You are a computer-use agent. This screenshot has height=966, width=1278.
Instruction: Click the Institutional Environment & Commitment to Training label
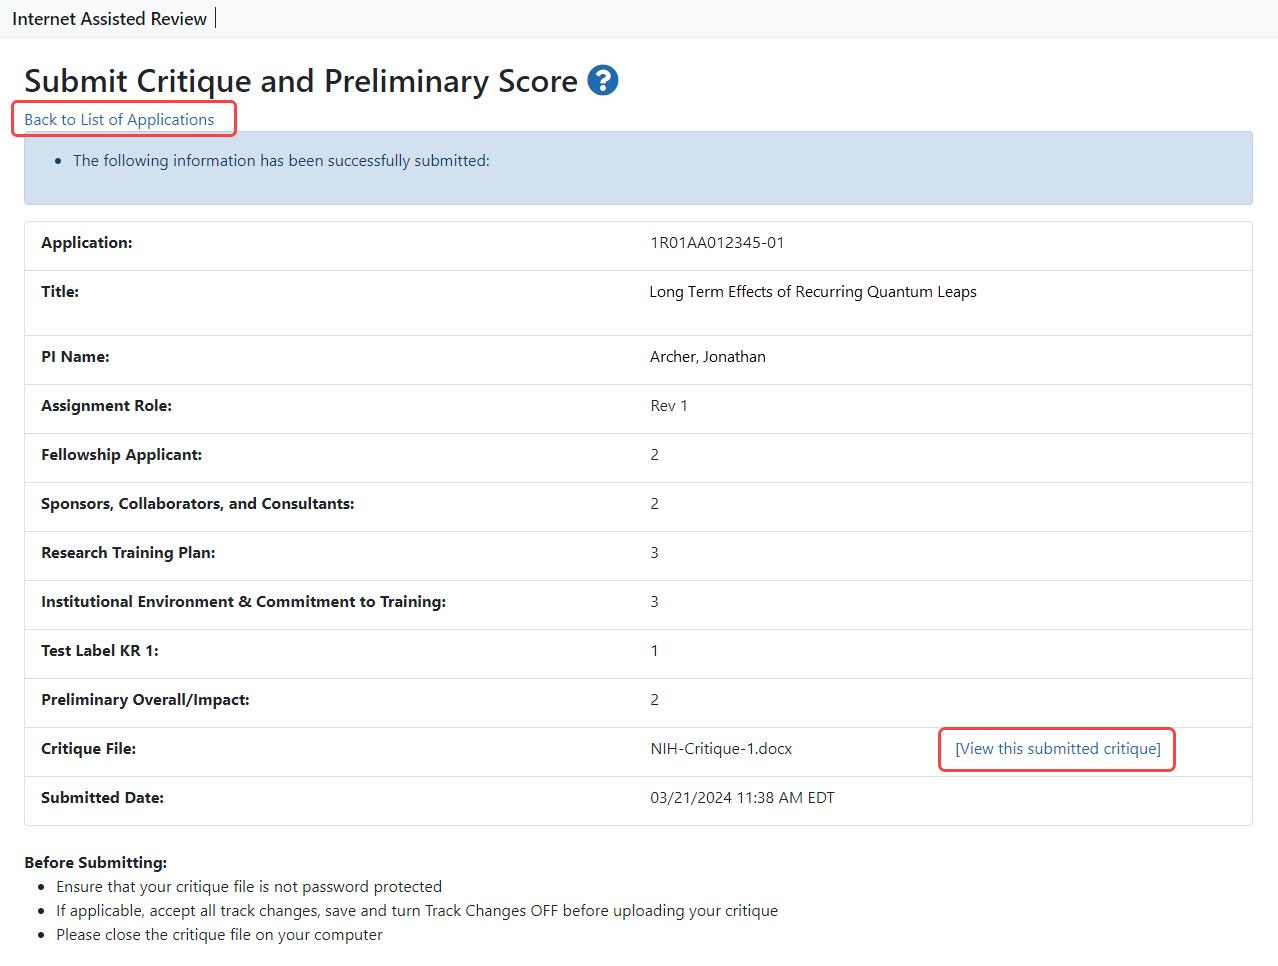point(243,602)
